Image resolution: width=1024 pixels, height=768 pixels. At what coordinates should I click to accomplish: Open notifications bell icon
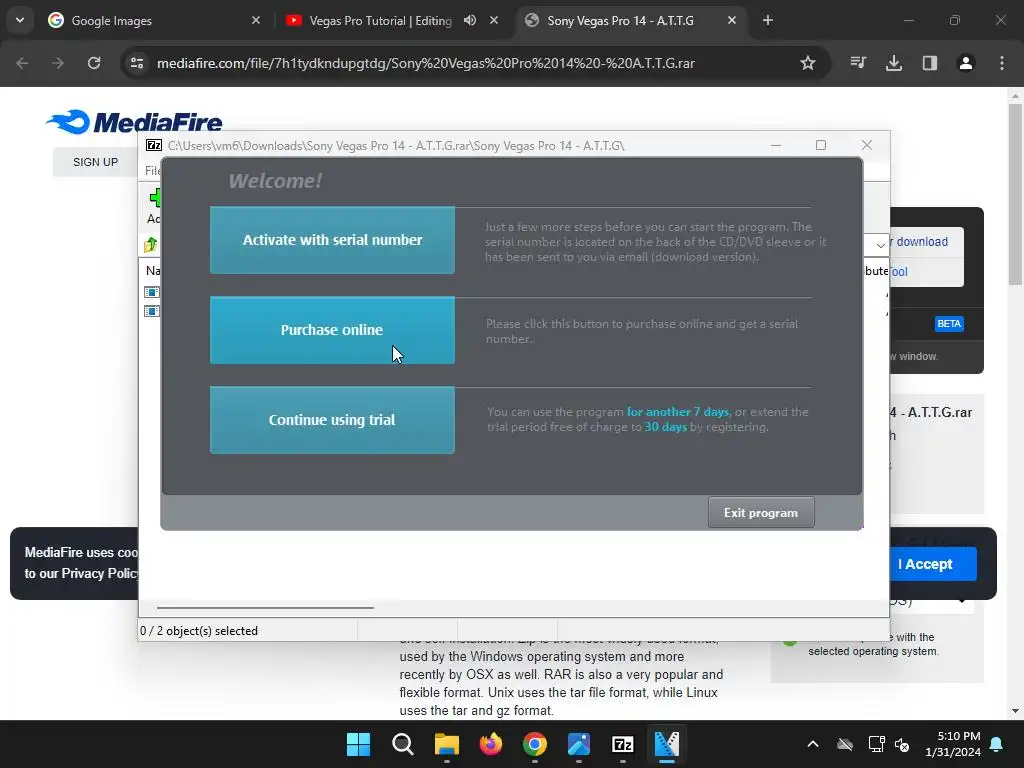click(997, 744)
